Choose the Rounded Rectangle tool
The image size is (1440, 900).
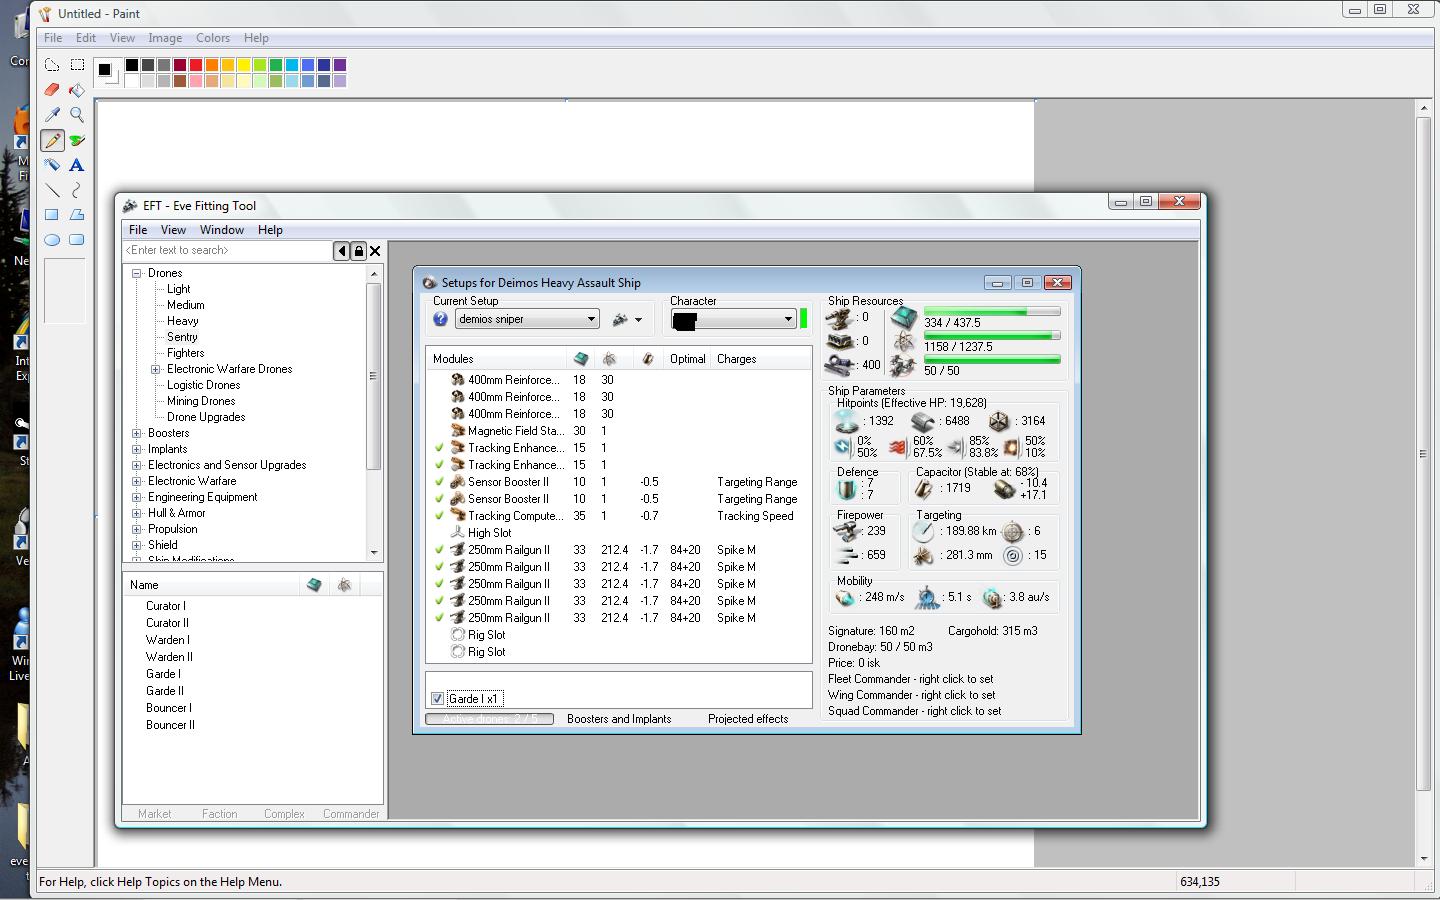pyautogui.click(x=77, y=240)
